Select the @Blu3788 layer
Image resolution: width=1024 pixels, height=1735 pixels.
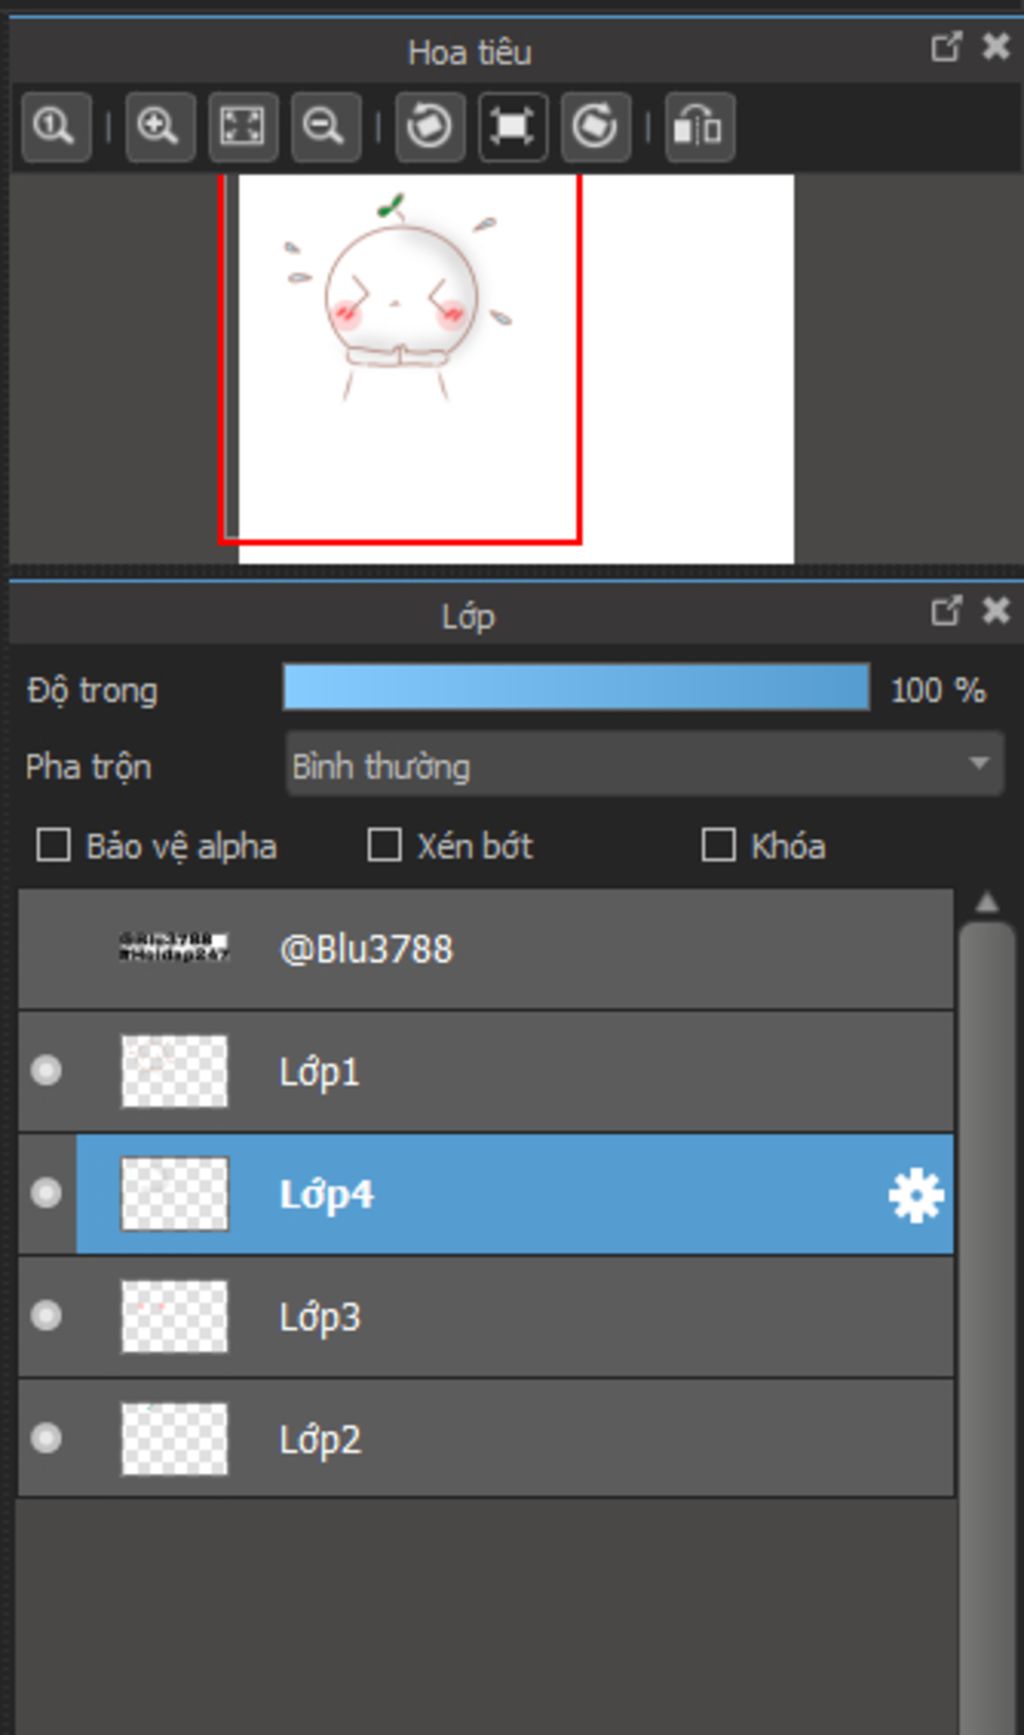tap(486, 949)
